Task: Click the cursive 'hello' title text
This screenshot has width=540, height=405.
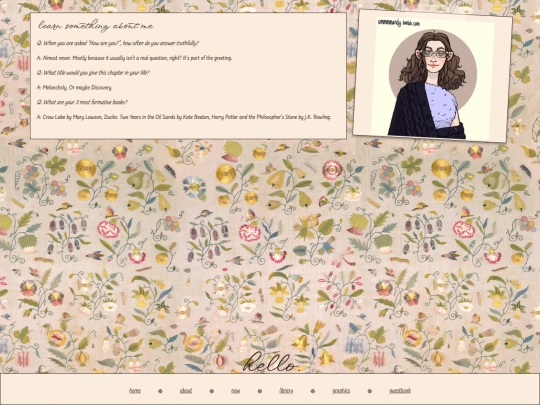Action: (x=270, y=362)
